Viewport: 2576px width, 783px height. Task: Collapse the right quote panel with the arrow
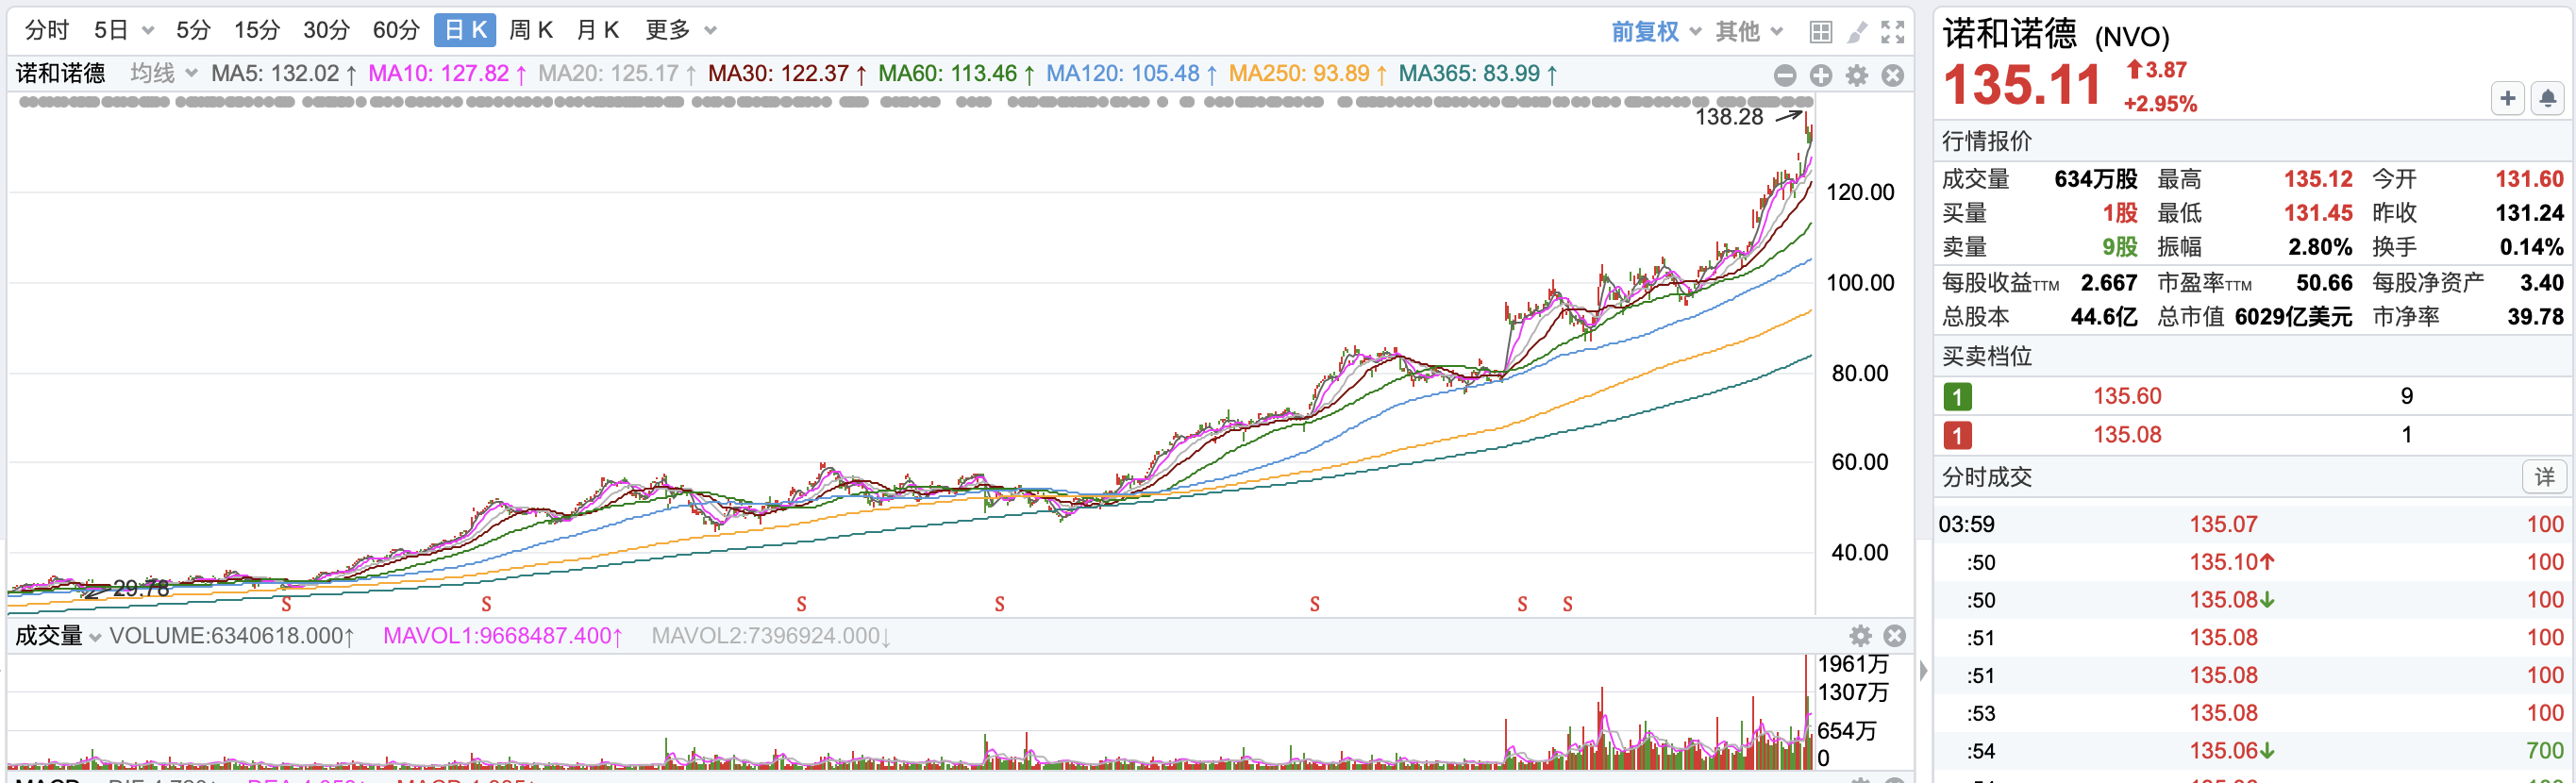pyautogui.click(x=1923, y=671)
